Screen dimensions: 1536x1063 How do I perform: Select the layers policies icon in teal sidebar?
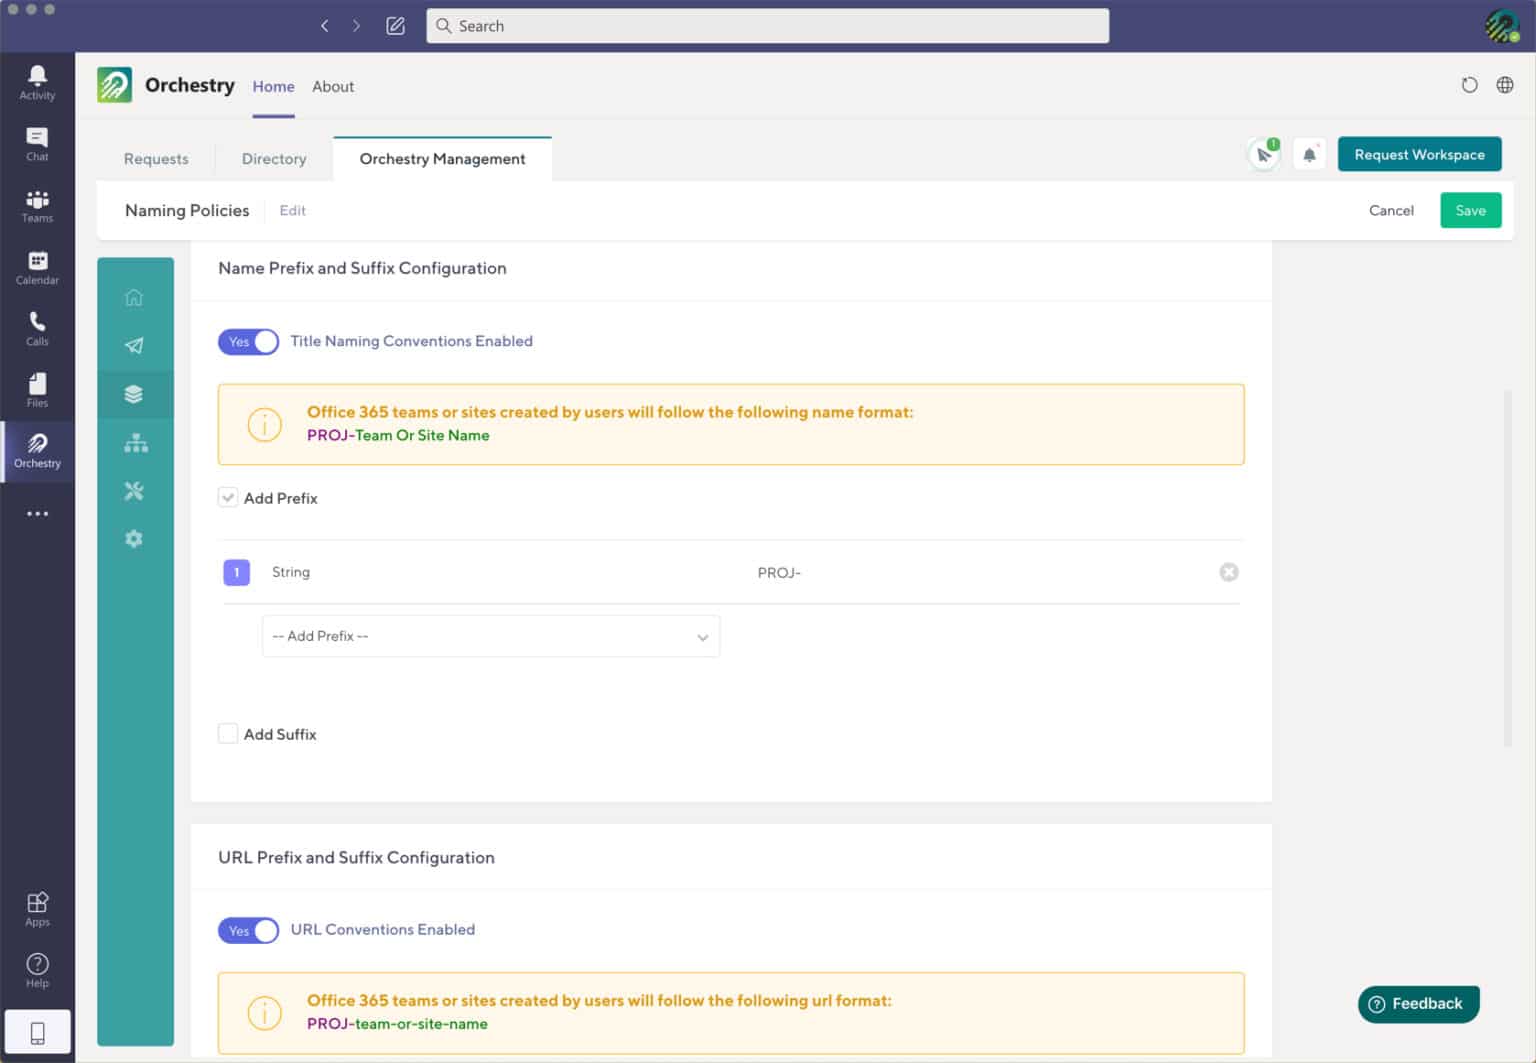pos(135,394)
